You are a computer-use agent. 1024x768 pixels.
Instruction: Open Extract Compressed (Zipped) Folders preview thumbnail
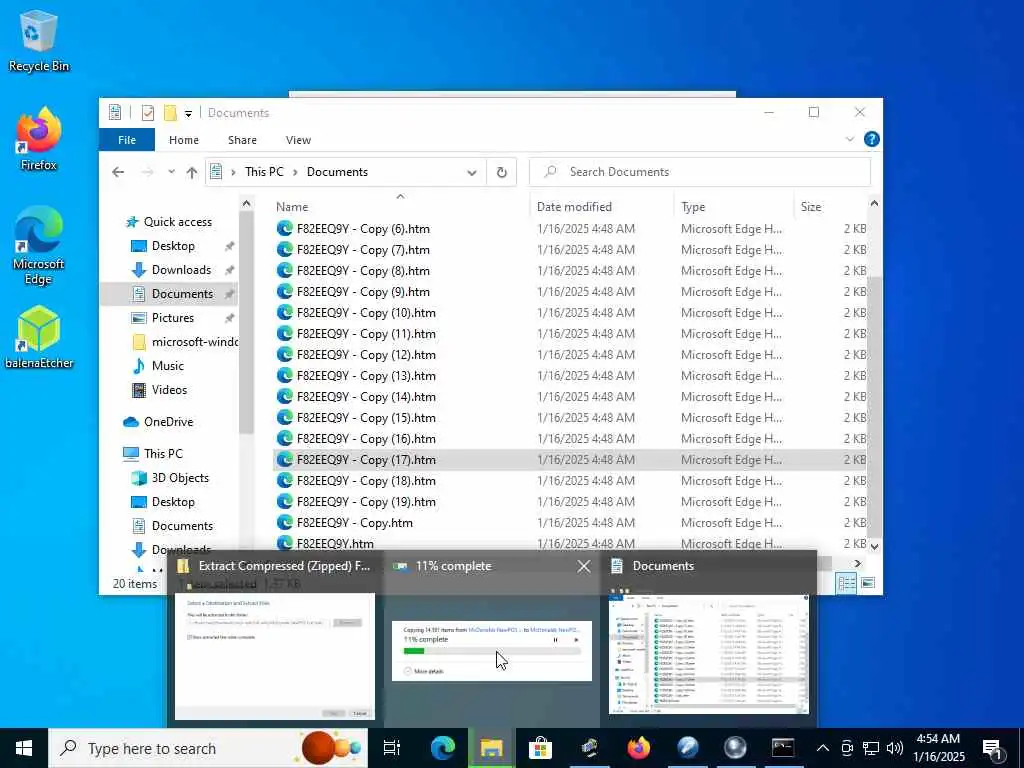tap(275, 656)
